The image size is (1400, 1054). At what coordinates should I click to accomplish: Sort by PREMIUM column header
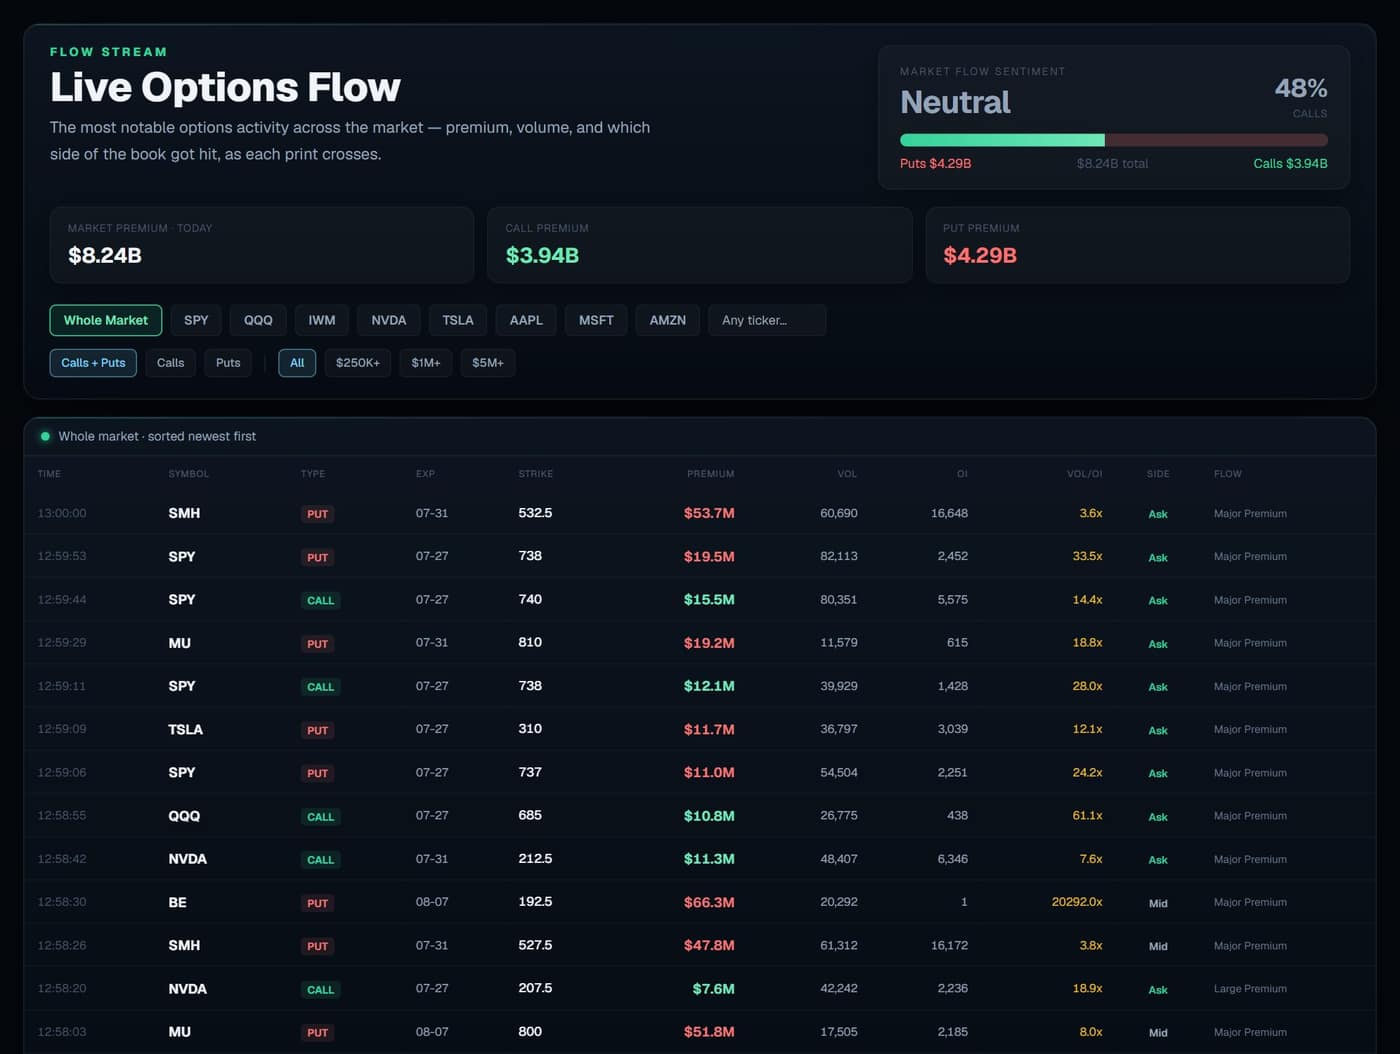(711, 474)
